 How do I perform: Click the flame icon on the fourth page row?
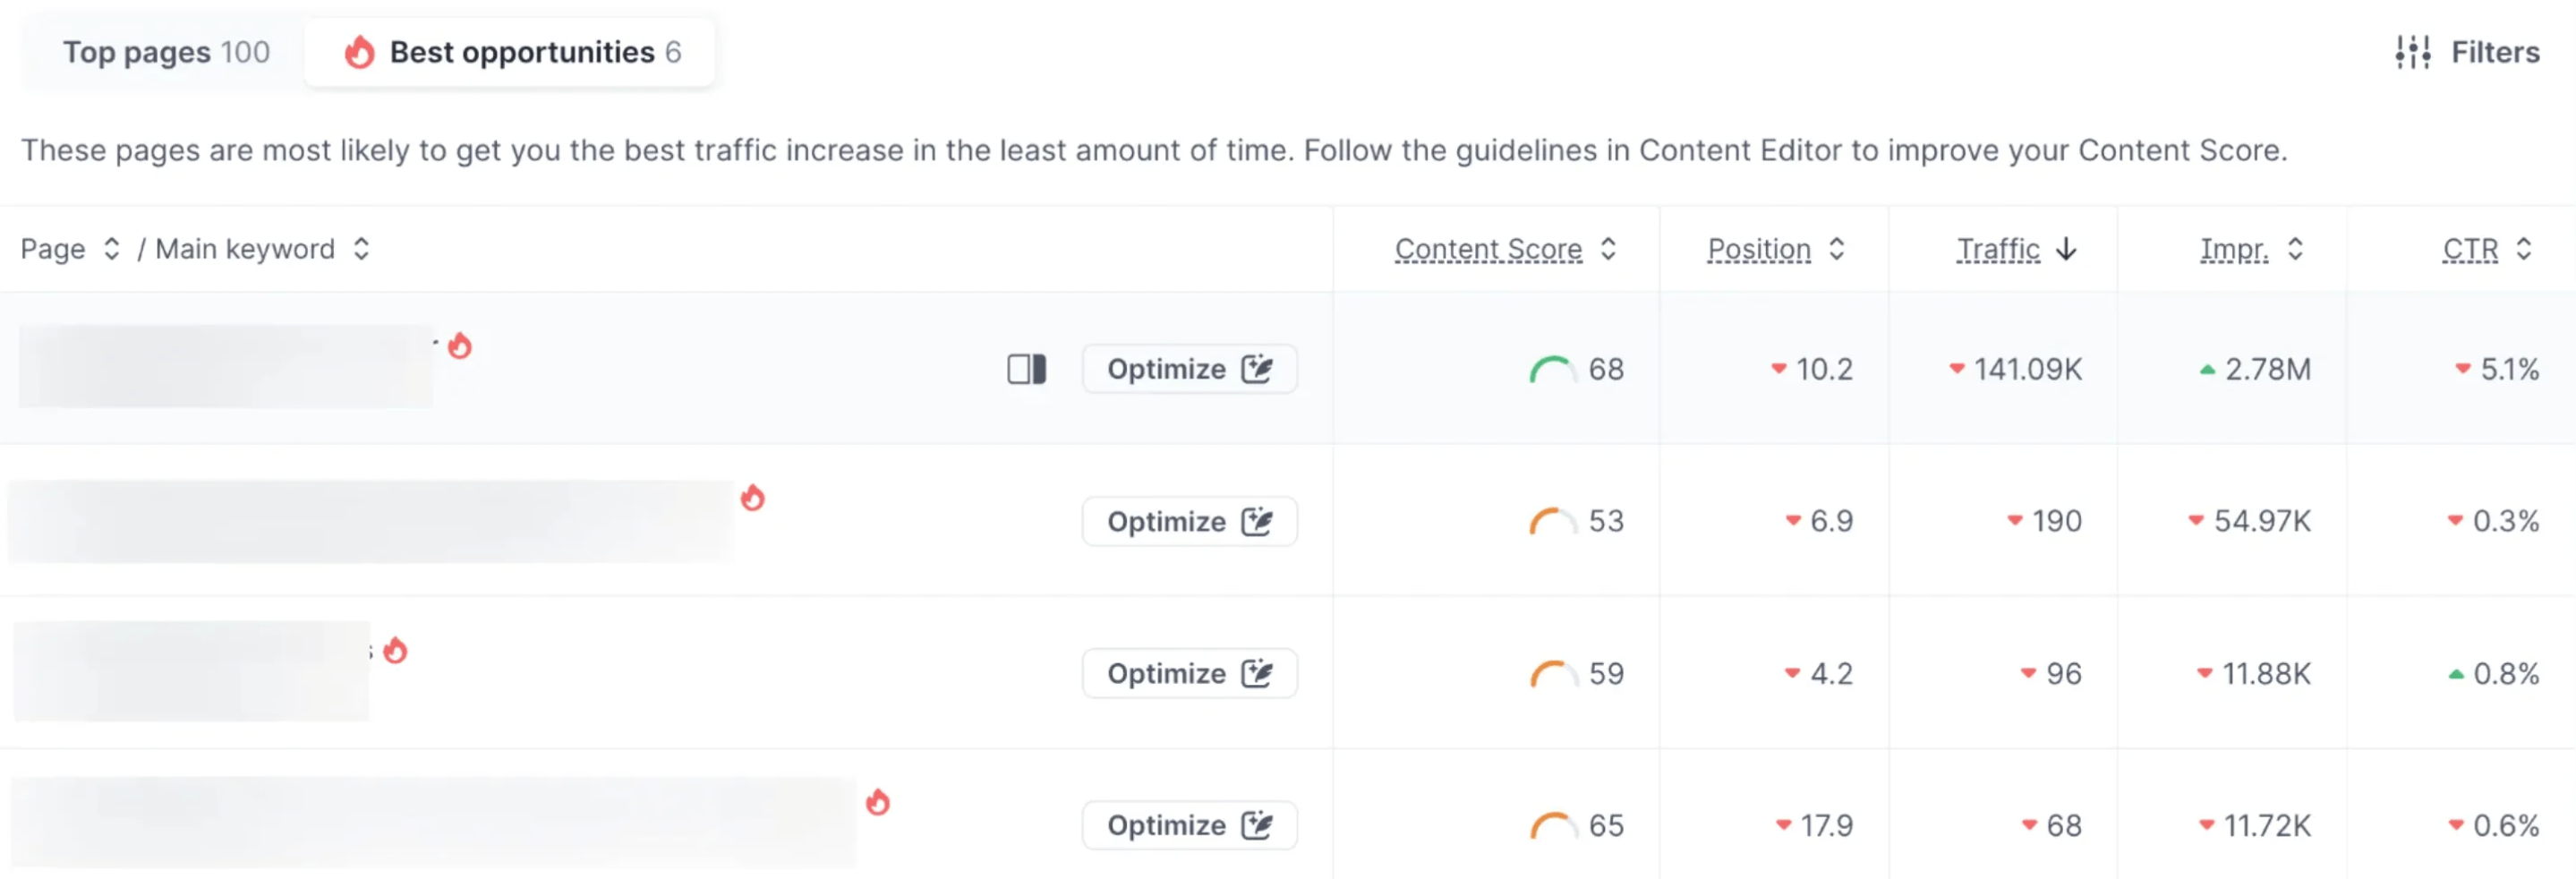pos(878,802)
